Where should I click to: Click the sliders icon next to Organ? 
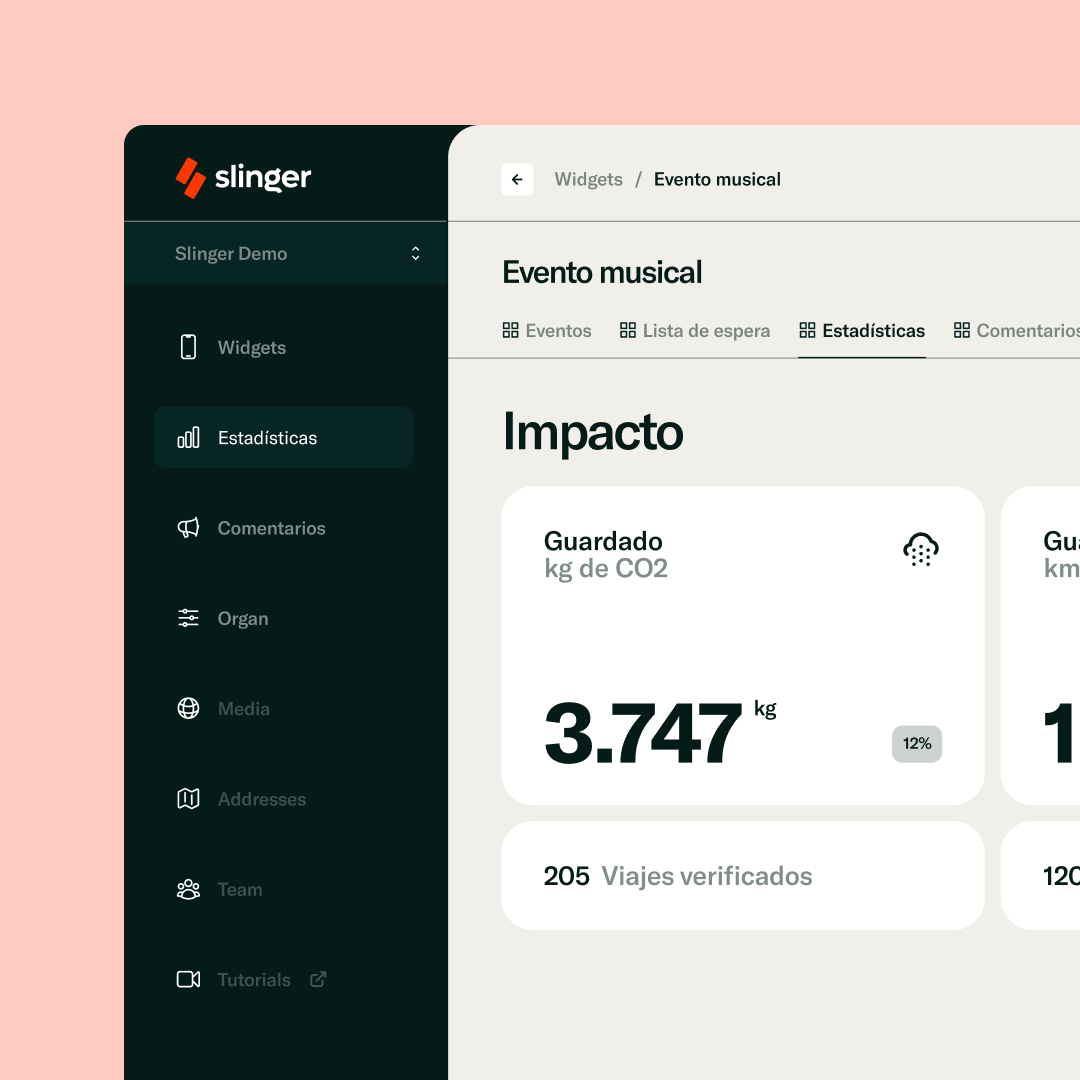(188, 618)
